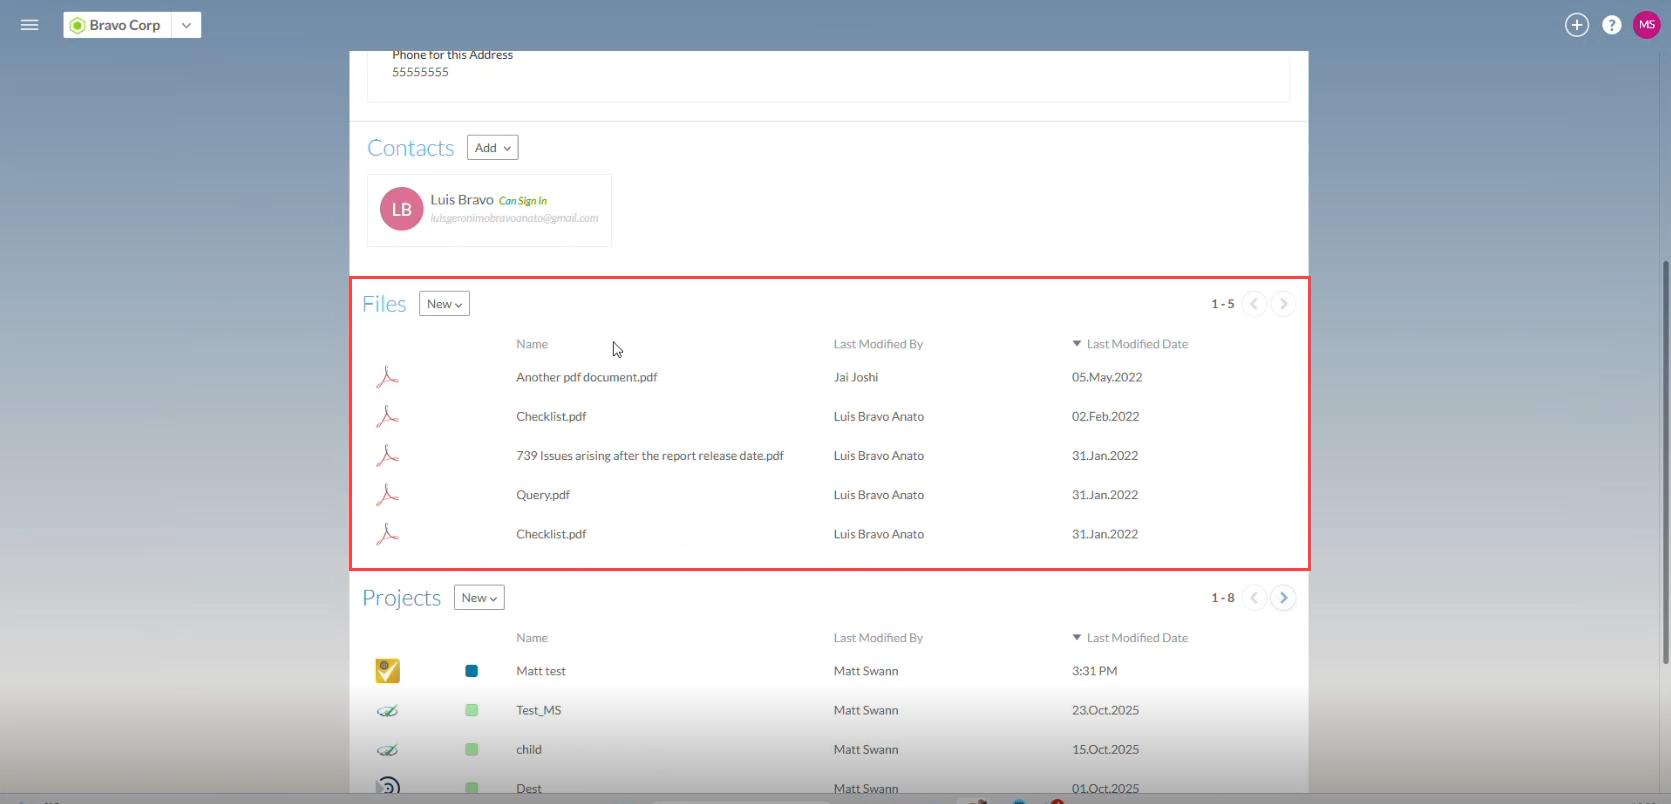Click the page vertical scrollbar
The width and height of the screenshot is (1671, 804).
click(x=1665, y=461)
